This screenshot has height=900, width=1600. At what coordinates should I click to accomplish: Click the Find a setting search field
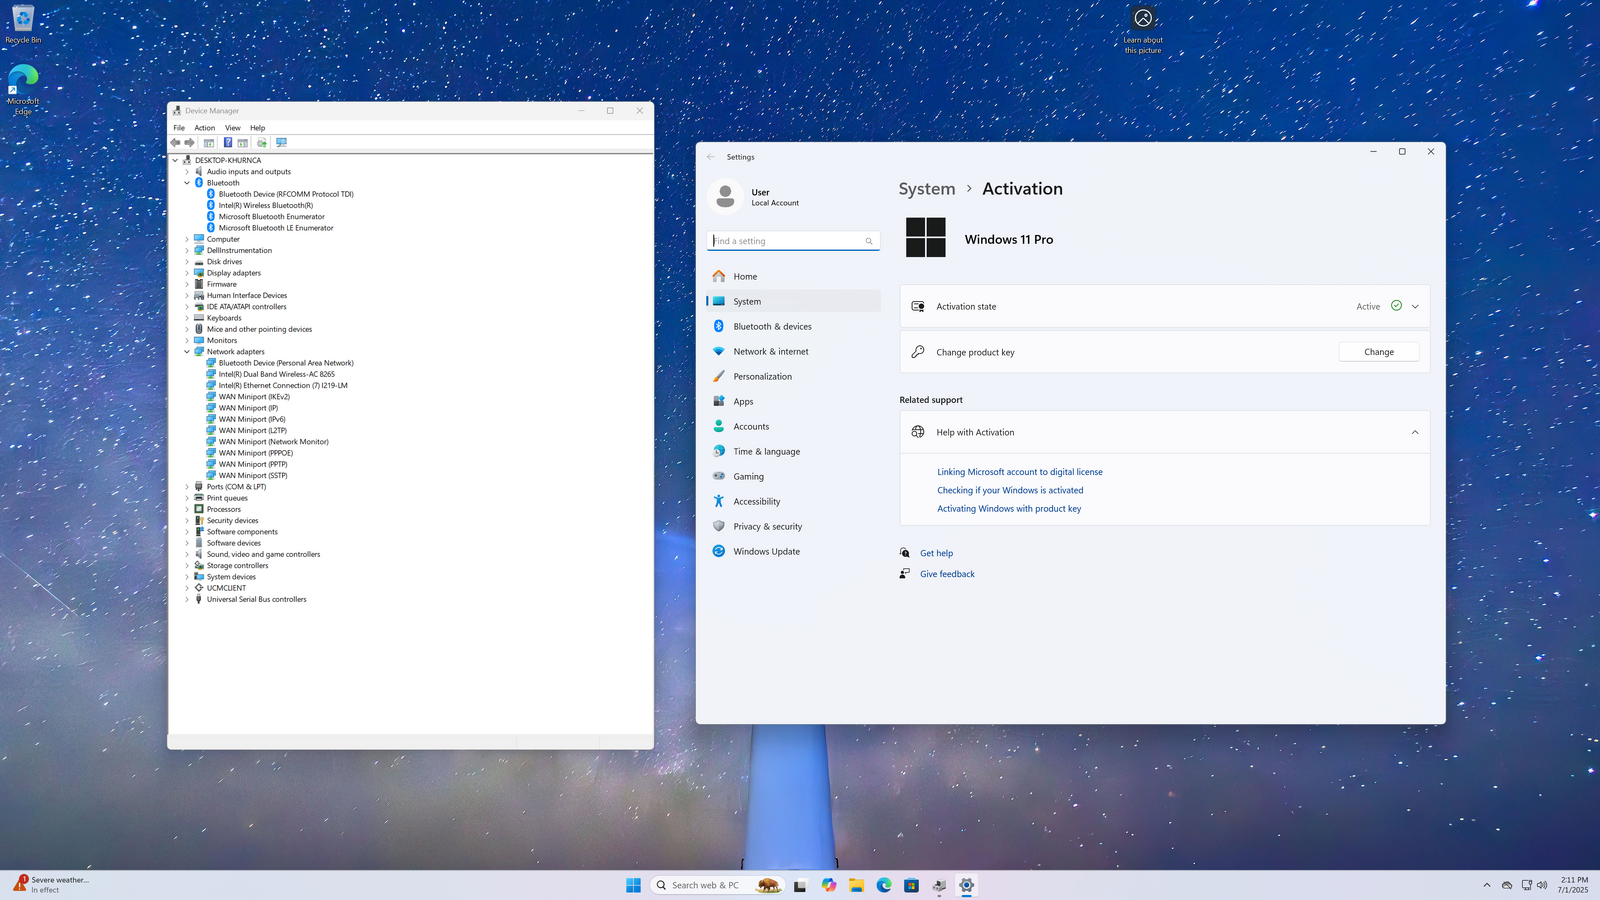(x=793, y=241)
